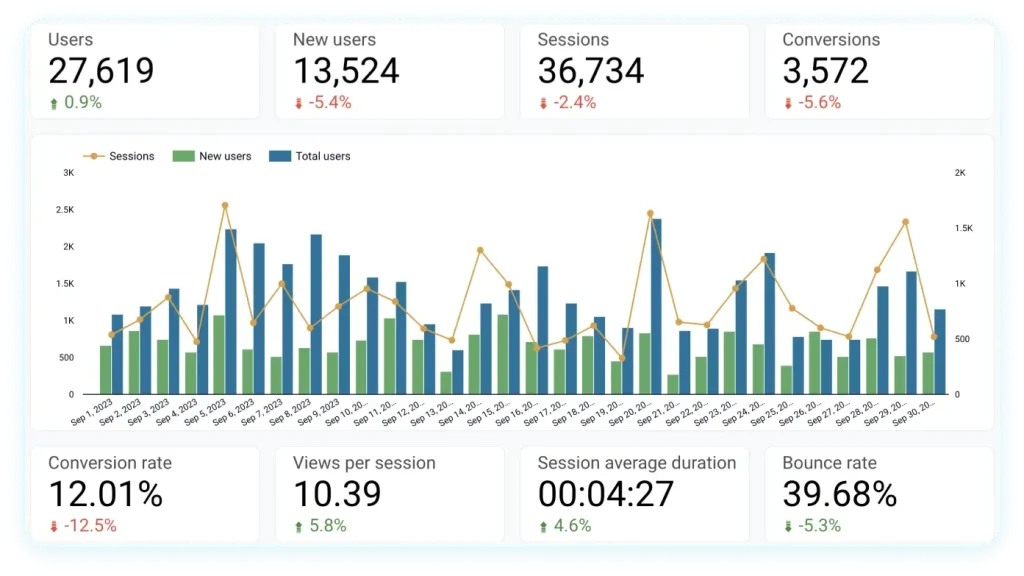1024x576 pixels.
Task: Click the green up arrow under Views per session
Action: pyautogui.click(x=298, y=526)
